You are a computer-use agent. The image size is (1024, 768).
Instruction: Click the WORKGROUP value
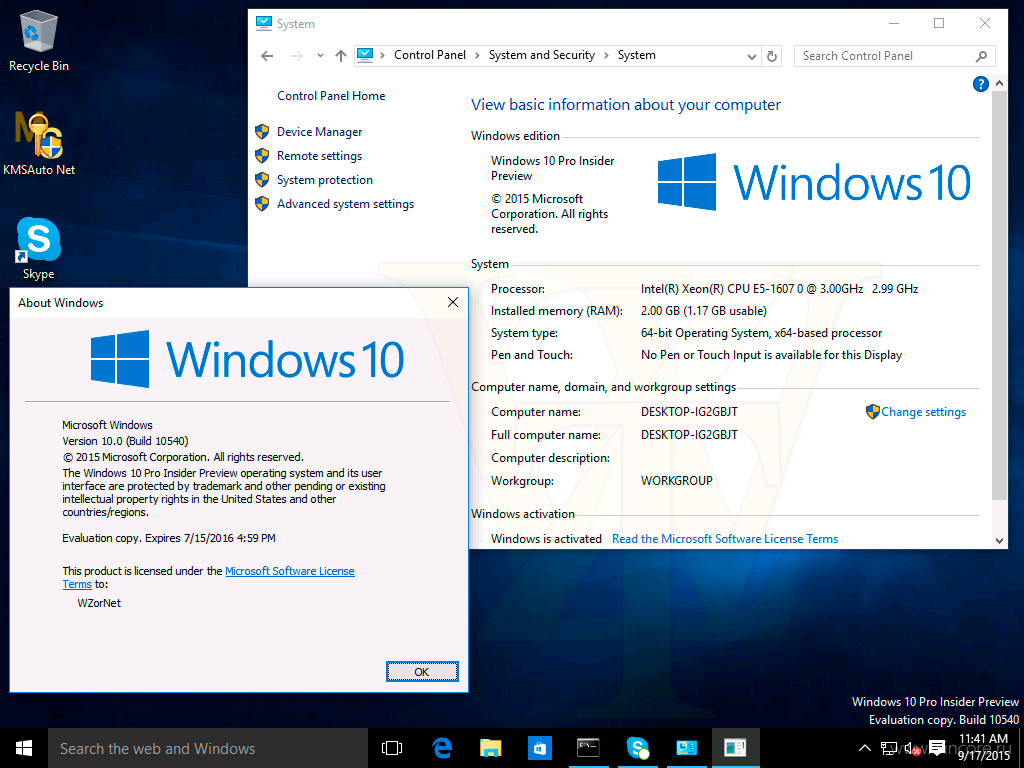pos(677,481)
